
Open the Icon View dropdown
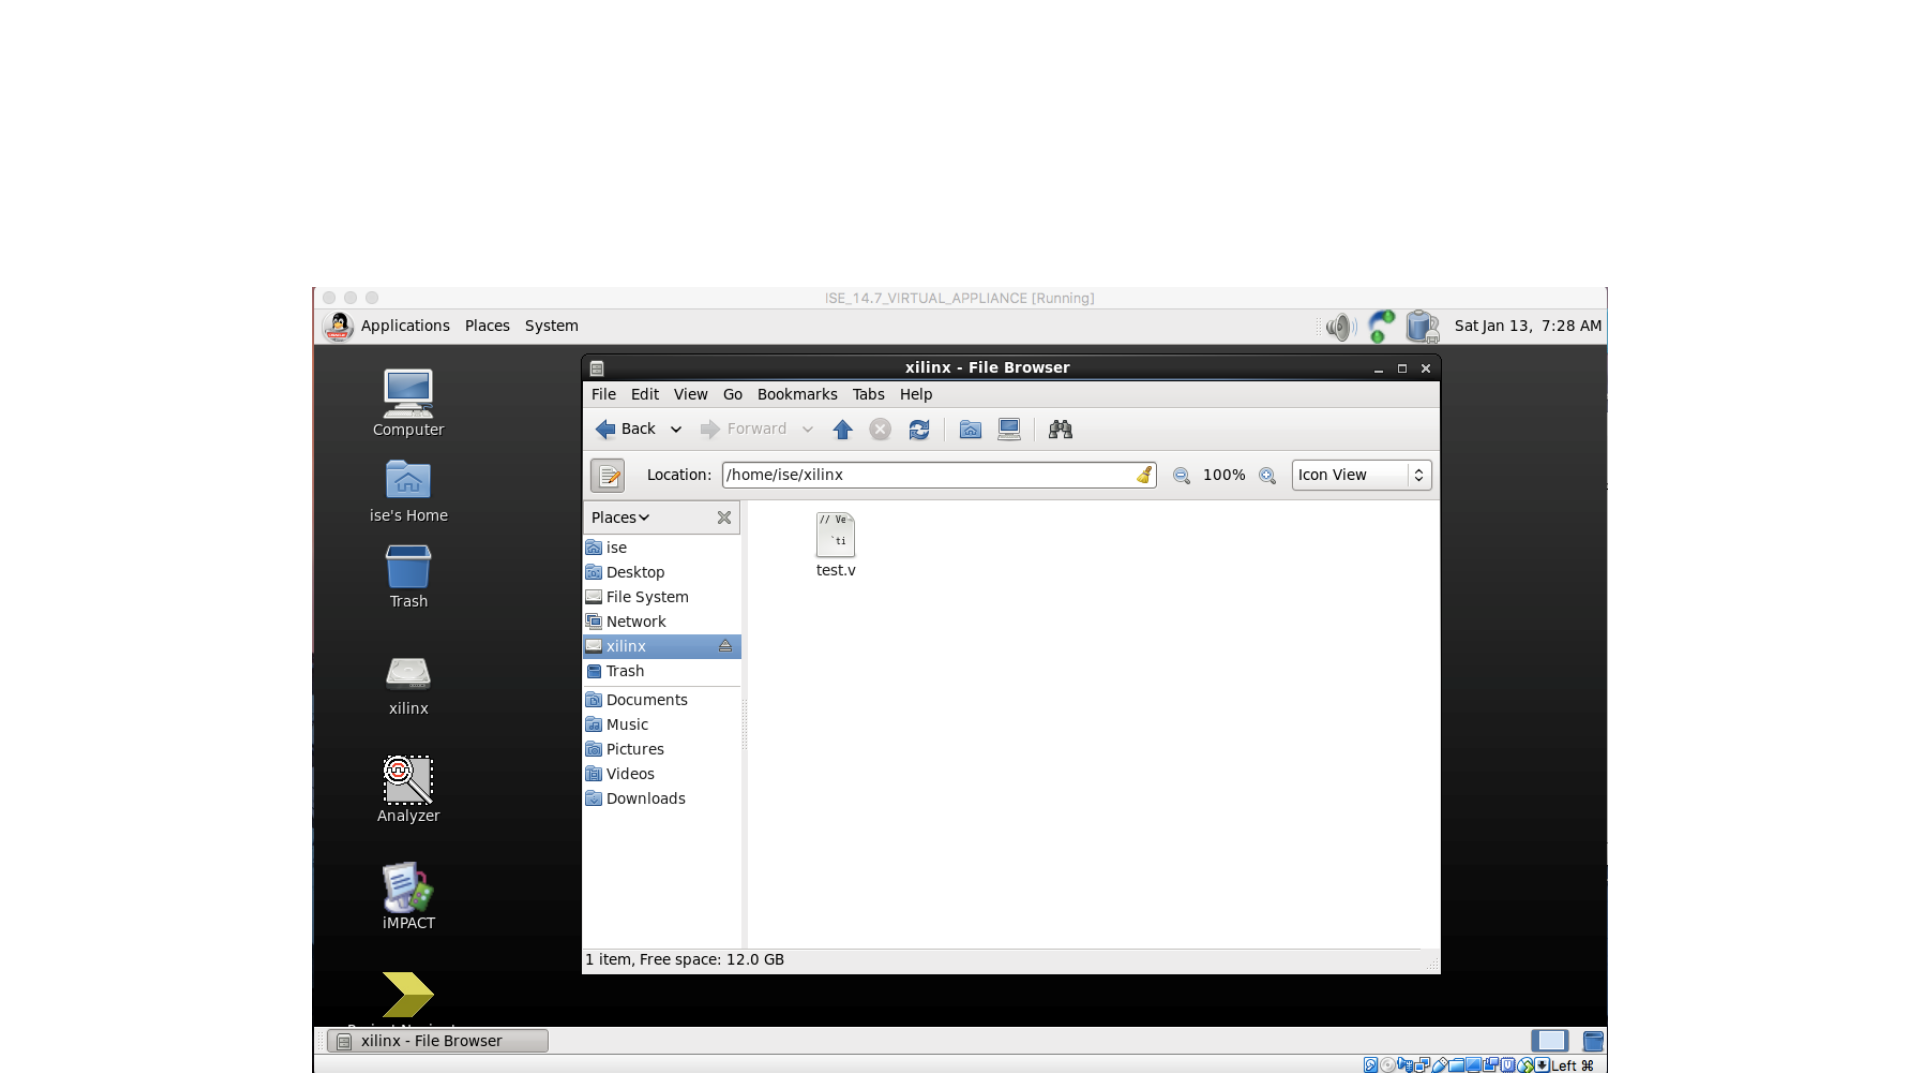[x=1361, y=475]
